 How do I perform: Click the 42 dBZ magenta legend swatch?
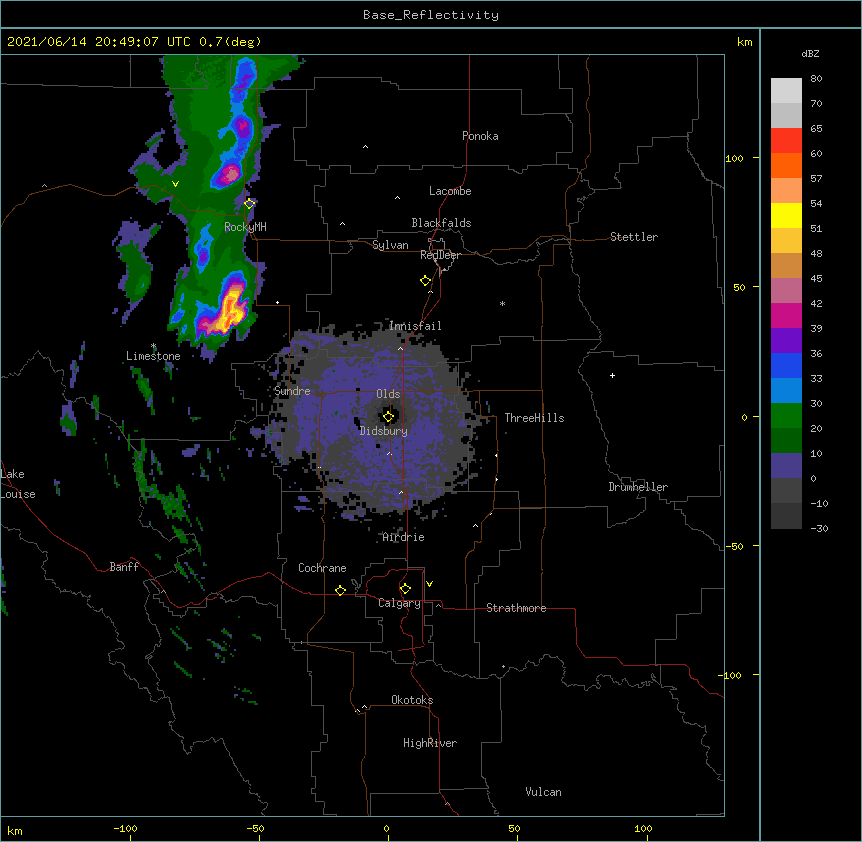coord(786,315)
